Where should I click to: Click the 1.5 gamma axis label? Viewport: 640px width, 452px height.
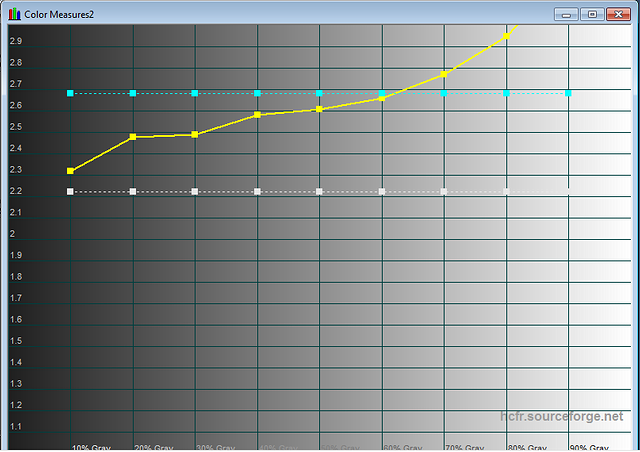[16, 341]
